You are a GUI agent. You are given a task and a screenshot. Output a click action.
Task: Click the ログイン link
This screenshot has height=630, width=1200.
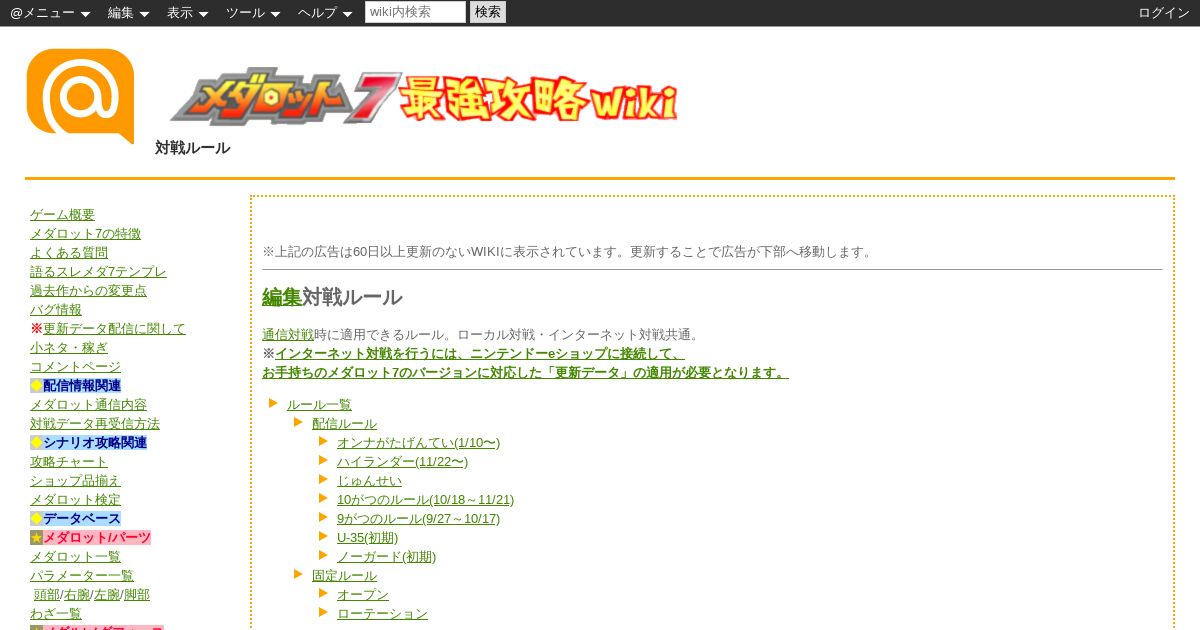pos(1164,13)
